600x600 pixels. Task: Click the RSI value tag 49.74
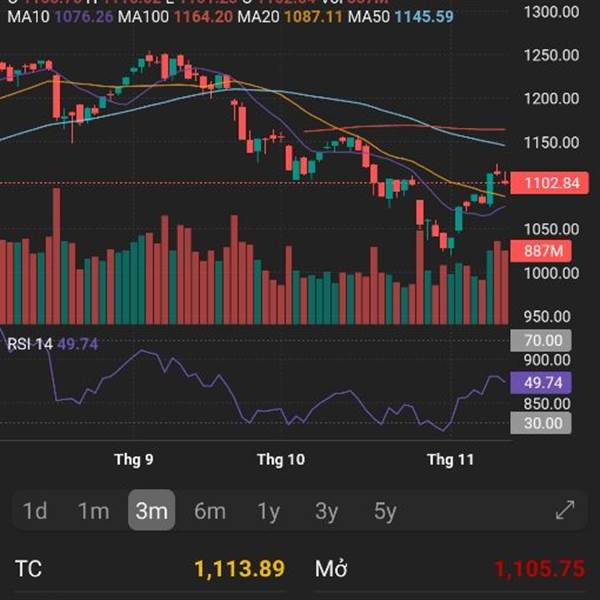[541, 383]
